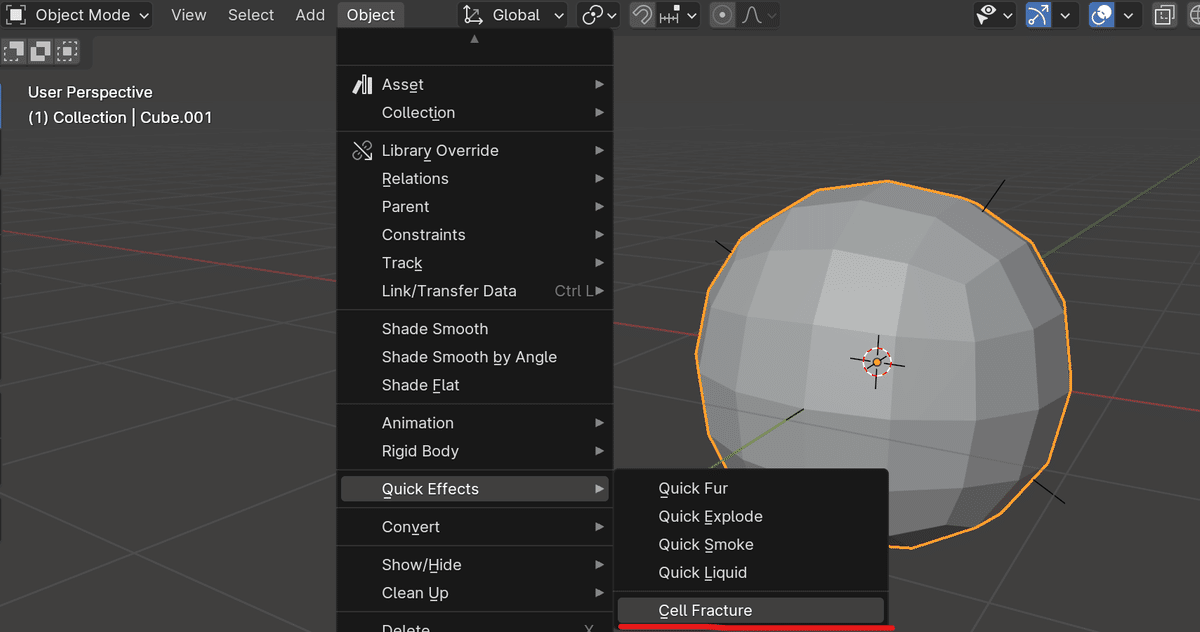Open the Clean Up submenu

coord(475,593)
